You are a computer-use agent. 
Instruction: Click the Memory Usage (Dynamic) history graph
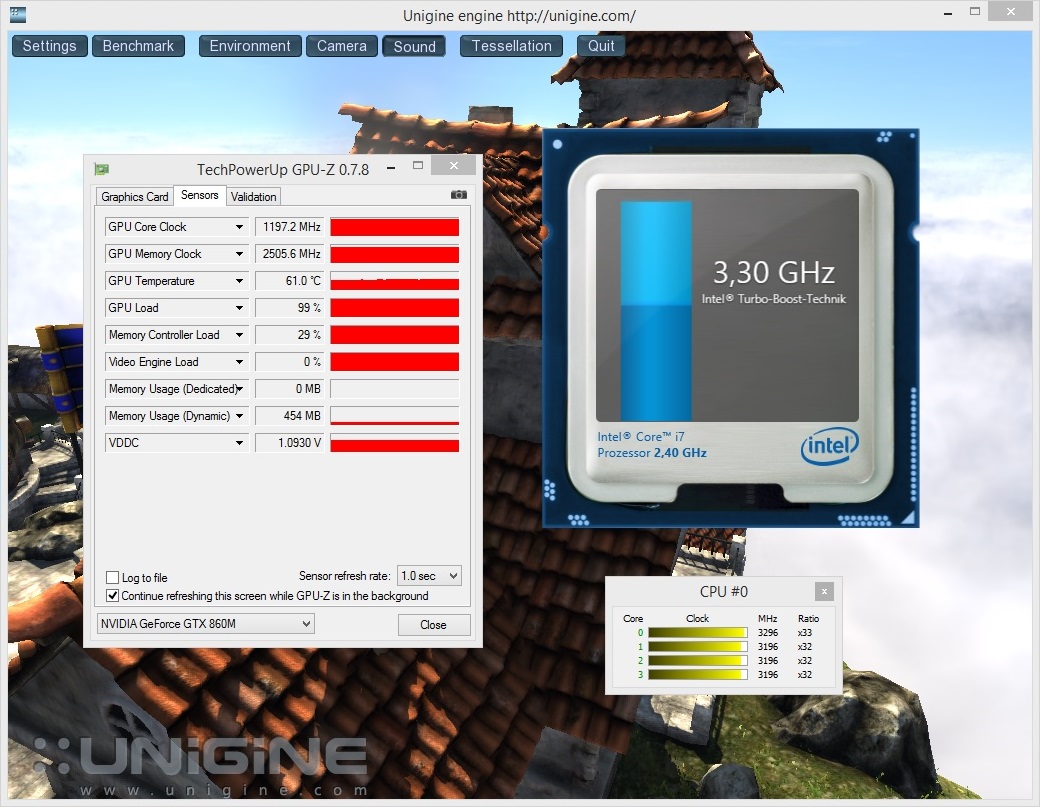(x=395, y=416)
